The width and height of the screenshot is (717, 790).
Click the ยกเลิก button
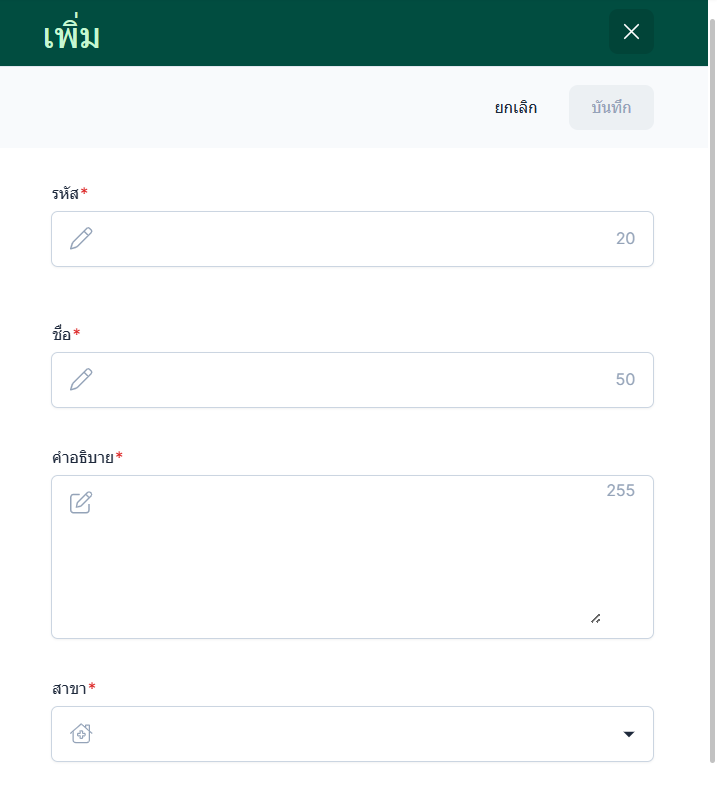(516, 108)
